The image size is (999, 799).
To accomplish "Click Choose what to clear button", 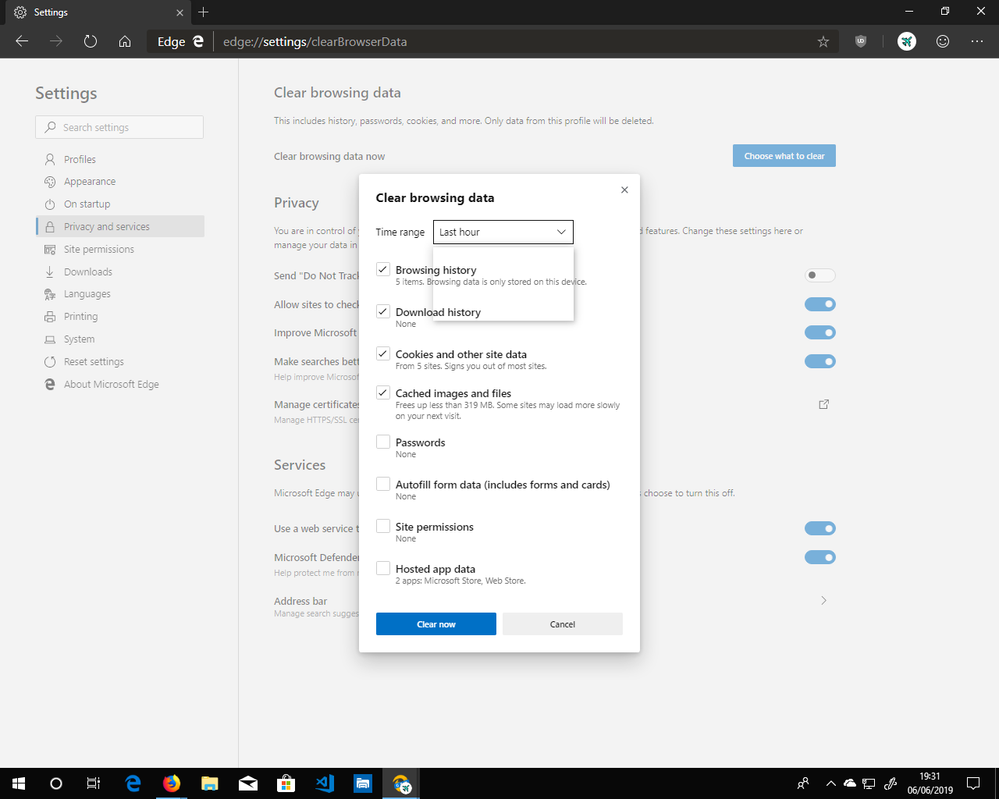I will (784, 155).
